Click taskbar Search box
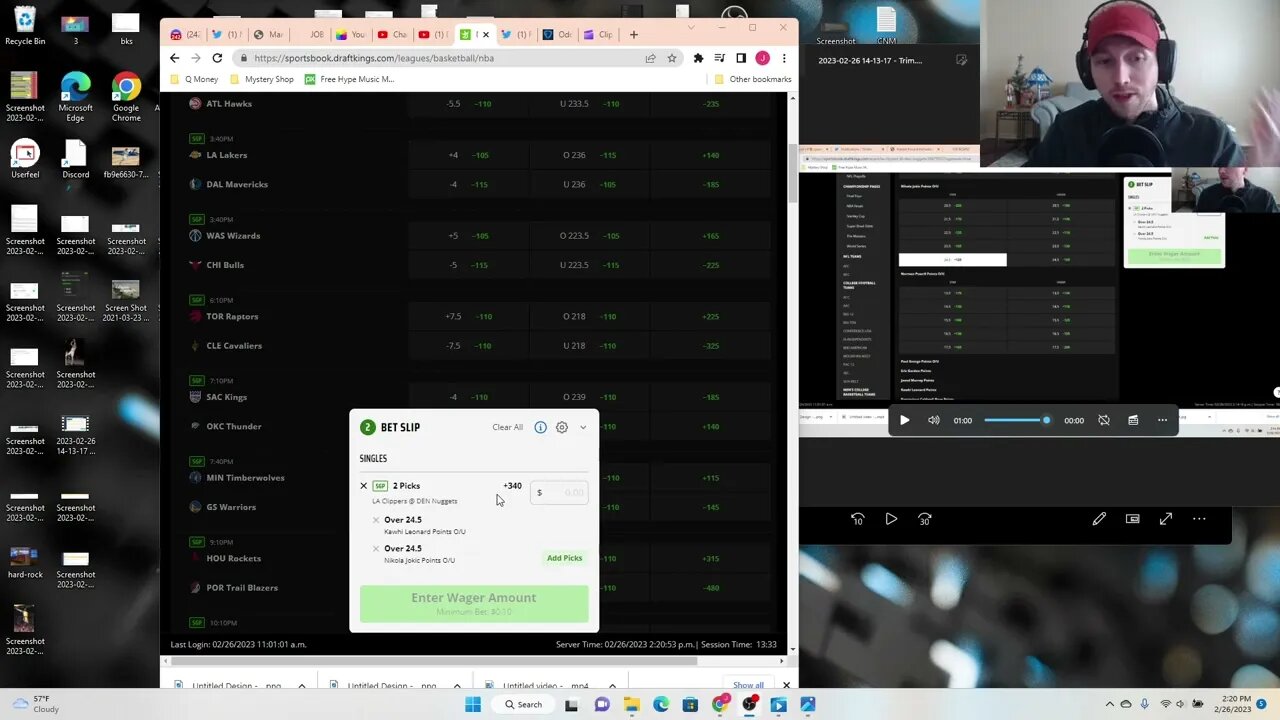The image size is (1280, 720). click(x=523, y=705)
